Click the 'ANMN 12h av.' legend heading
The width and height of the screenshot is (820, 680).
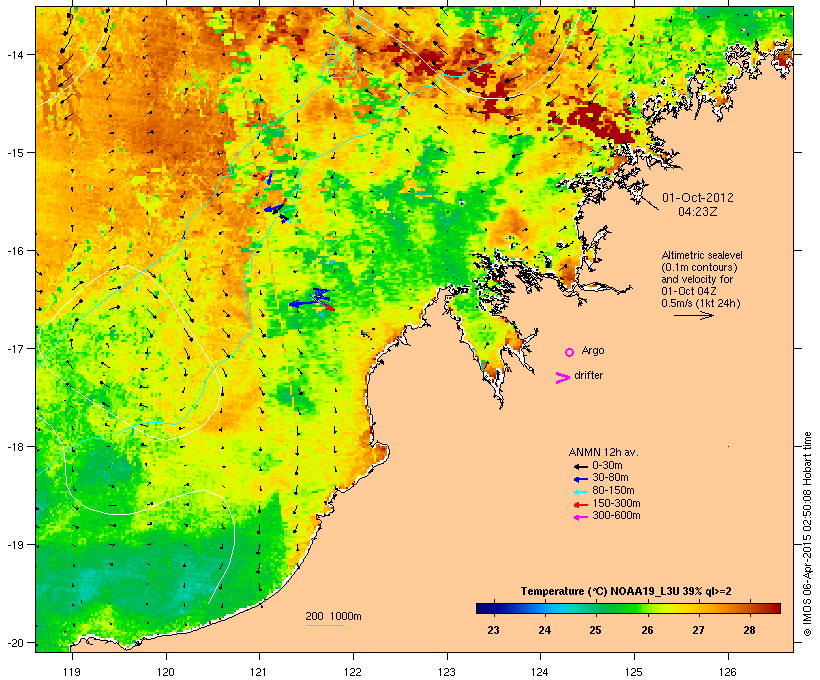pos(603,452)
